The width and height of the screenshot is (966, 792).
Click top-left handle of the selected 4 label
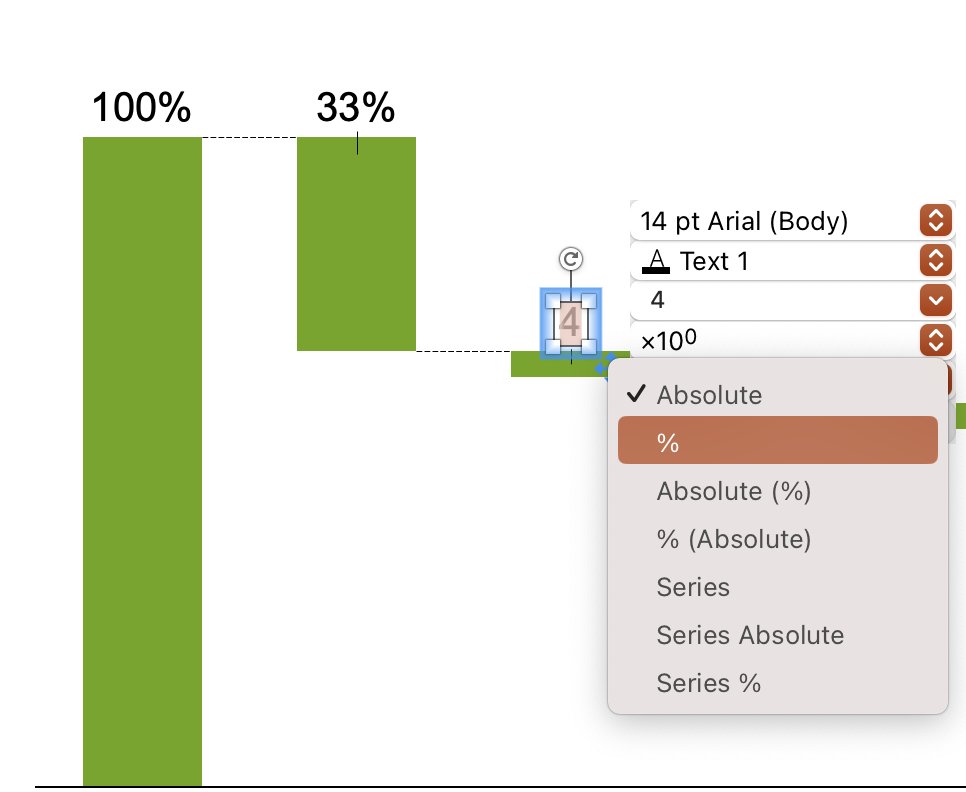(x=553, y=301)
